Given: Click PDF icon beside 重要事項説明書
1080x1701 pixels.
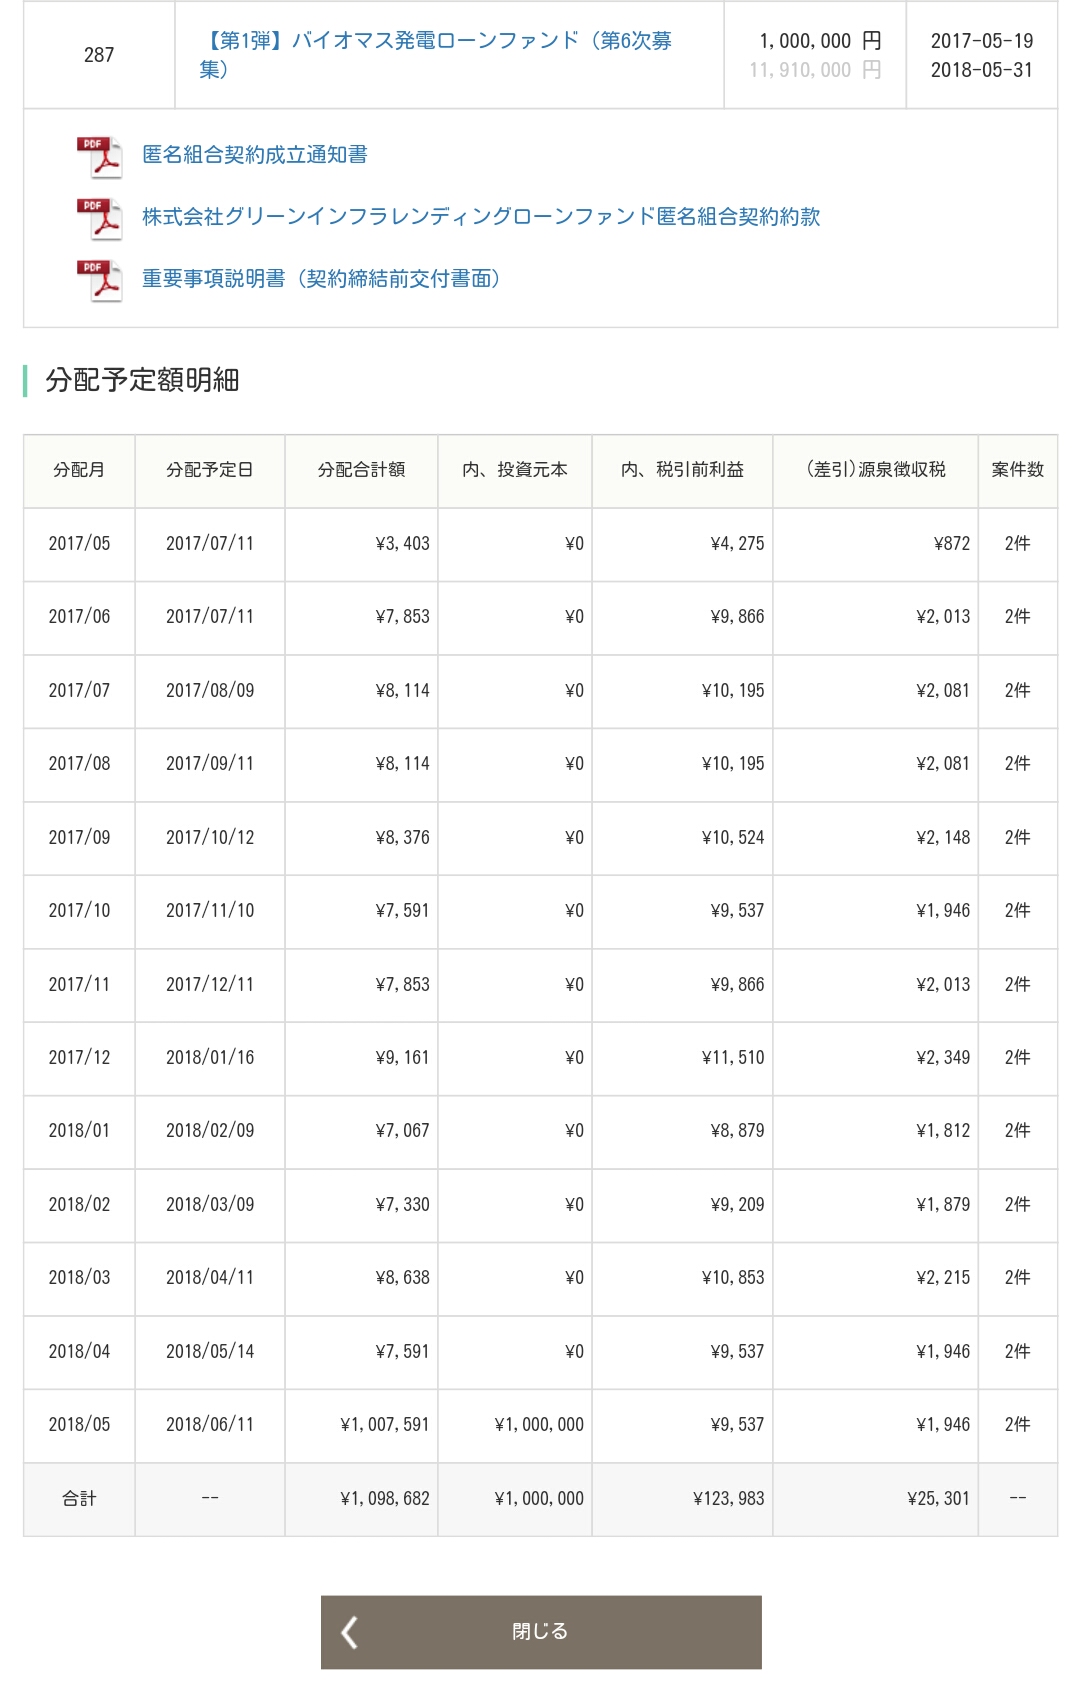Looking at the screenshot, I should click(99, 280).
